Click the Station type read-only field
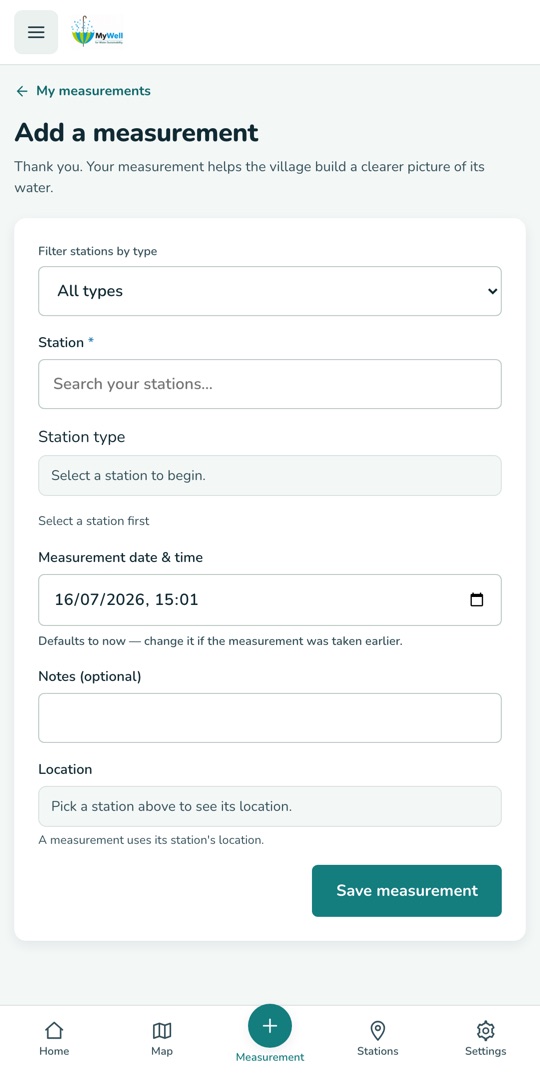This screenshot has height=1080, width=540. click(270, 475)
